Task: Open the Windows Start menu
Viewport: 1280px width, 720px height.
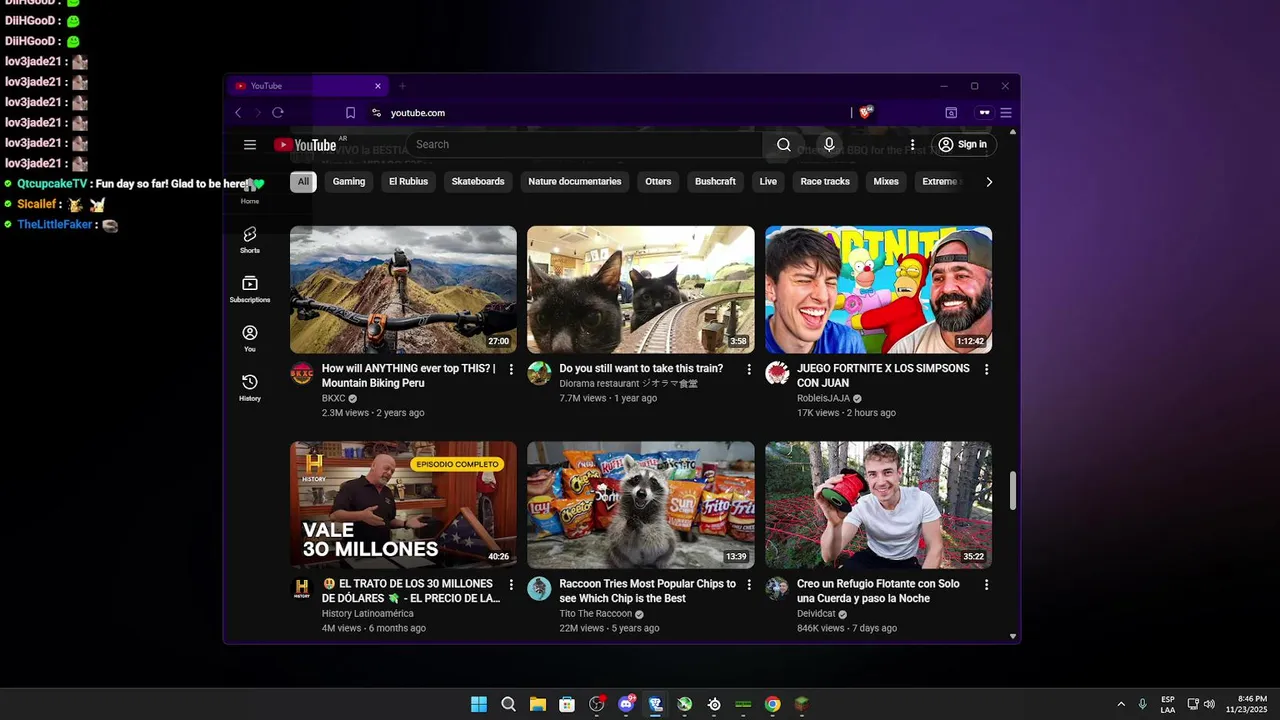Action: (x=479, y=704)
